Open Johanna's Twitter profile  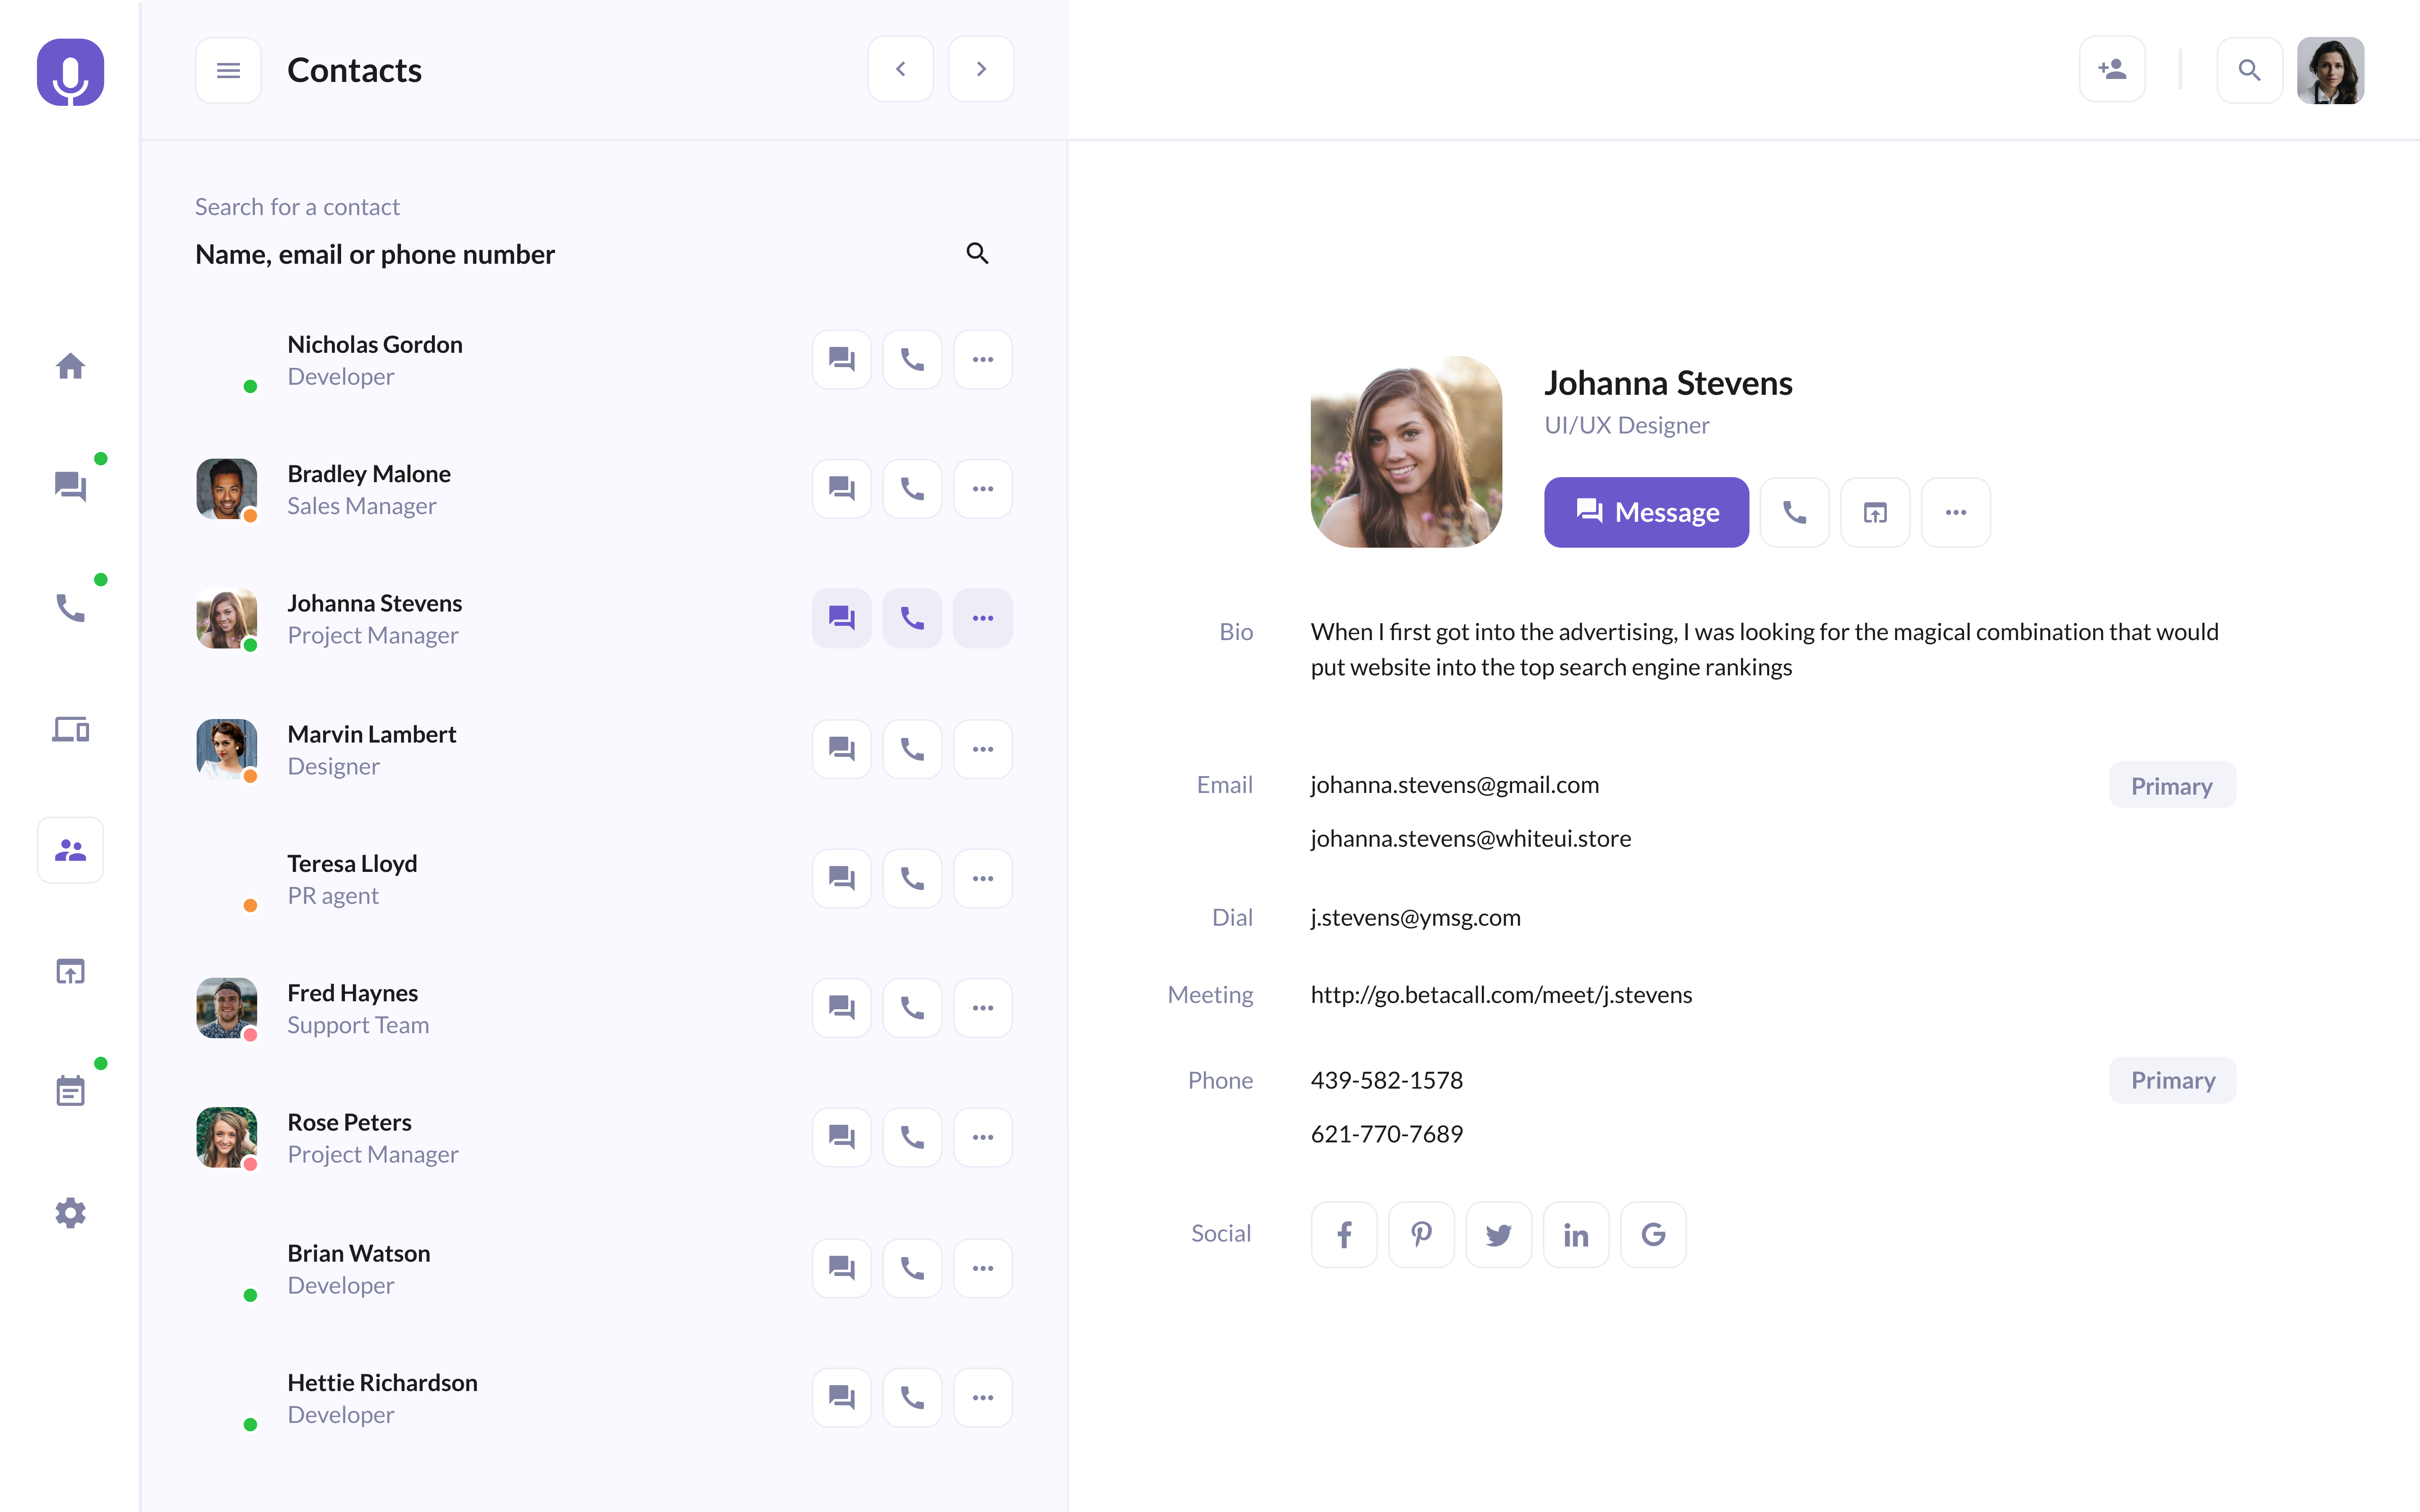[x=1498, y=1234]
